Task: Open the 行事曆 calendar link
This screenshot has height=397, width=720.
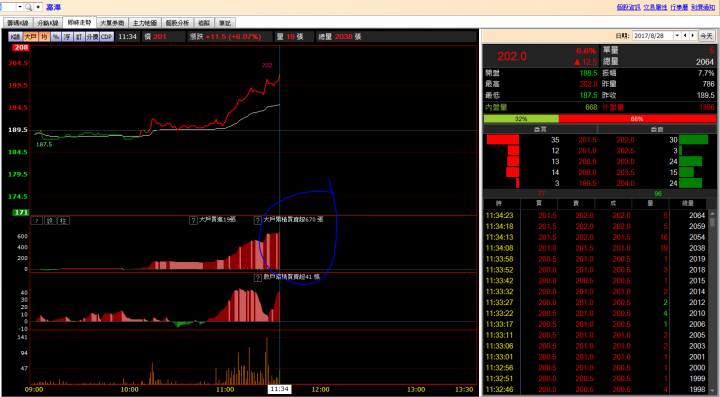Action: 679,7
